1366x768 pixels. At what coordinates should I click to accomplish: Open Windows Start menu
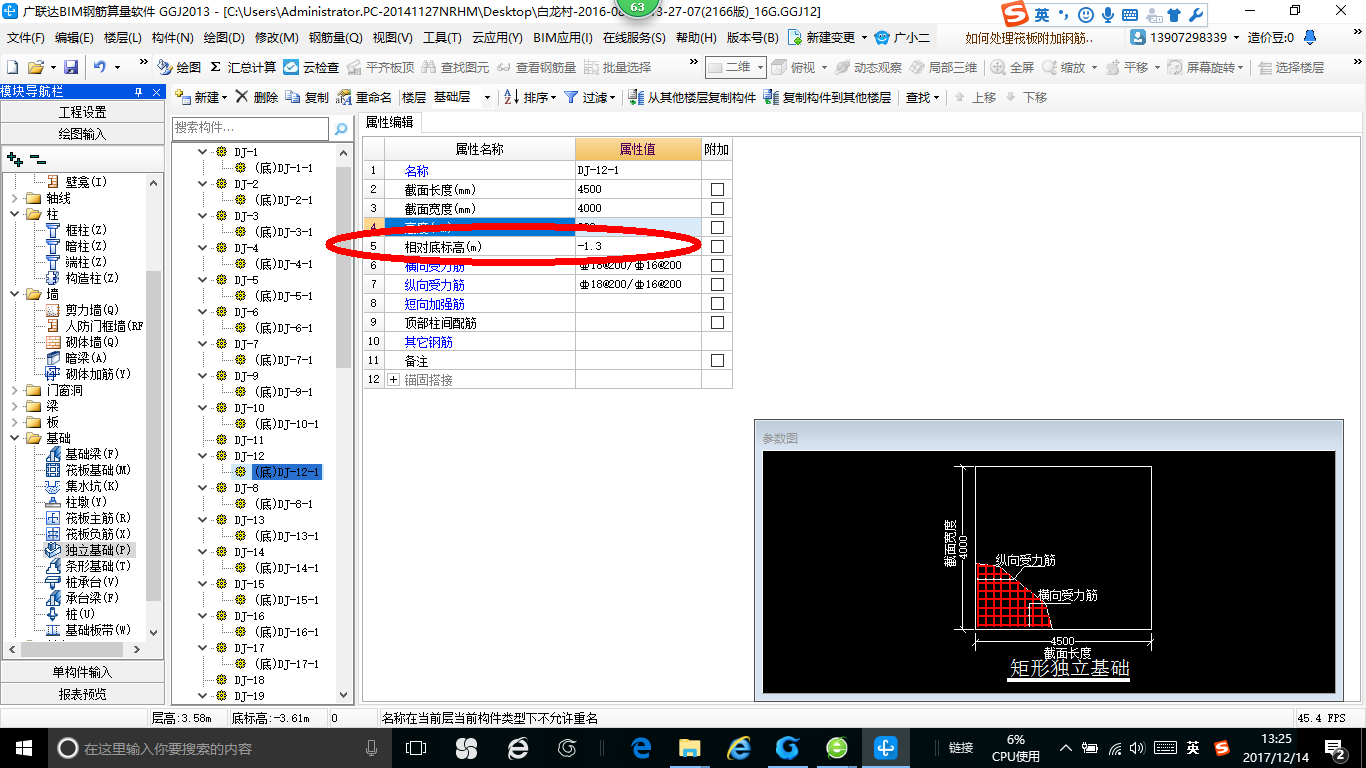[23, 748]
